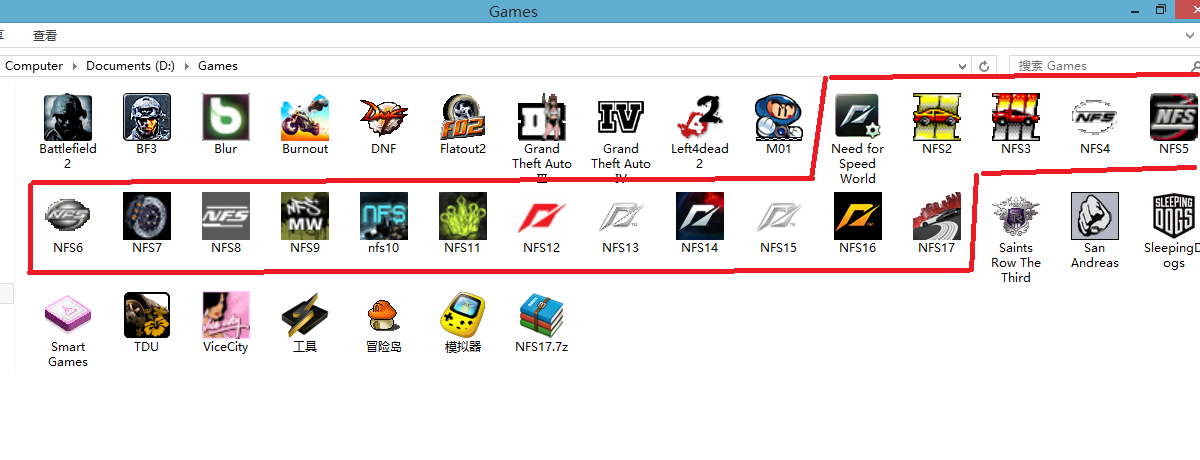Select the NFS9 Most Wanted icon
The image size is (1200, 460).
coord(305,217)
